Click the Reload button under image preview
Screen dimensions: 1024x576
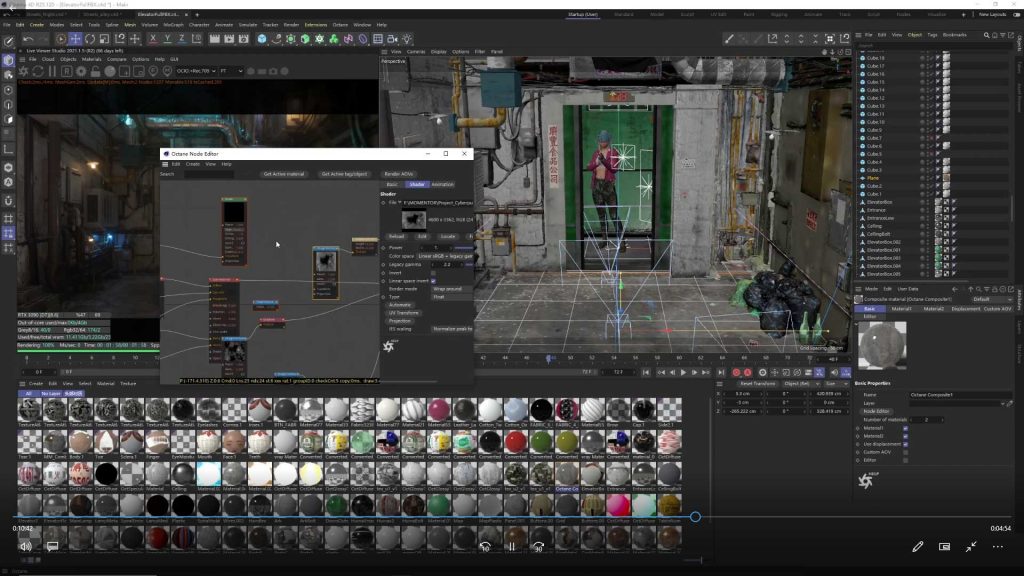pyautogui.click(x=396, y=236)
